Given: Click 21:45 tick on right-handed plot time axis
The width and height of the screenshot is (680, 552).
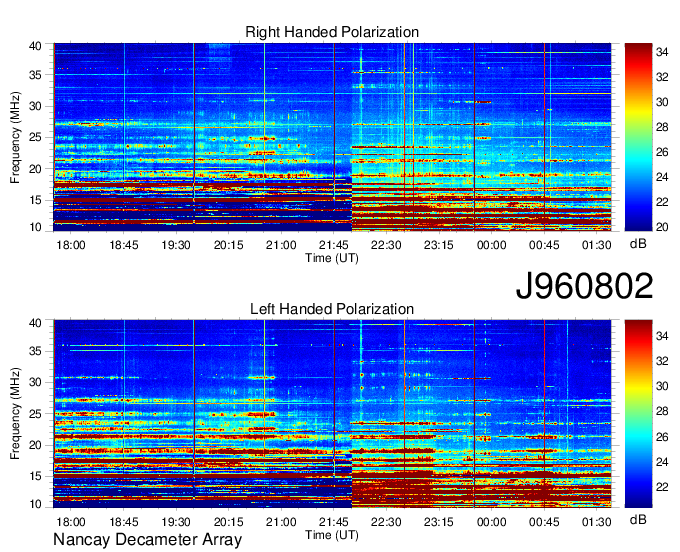Looking at the screenshot, I should point(333,245).
